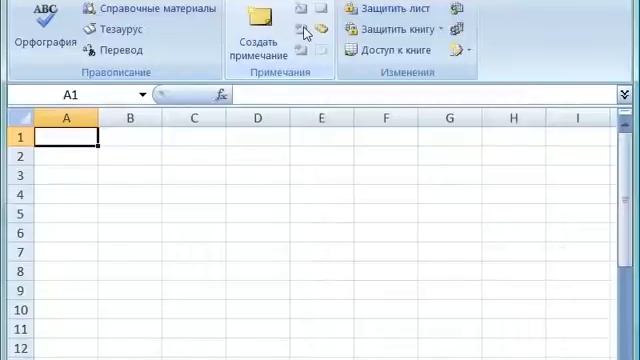Screen dimensions: 640x360
Task: Select column G header
Action: tap(450, 118)
